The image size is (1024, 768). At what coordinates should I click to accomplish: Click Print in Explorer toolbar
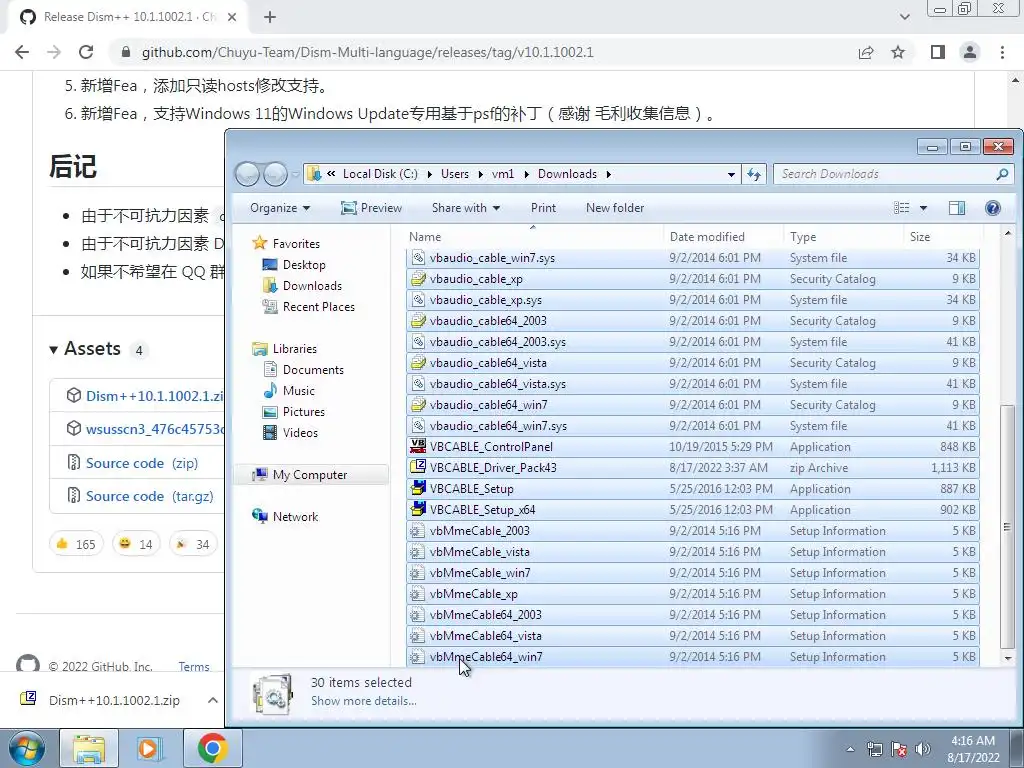pos(543,208)
